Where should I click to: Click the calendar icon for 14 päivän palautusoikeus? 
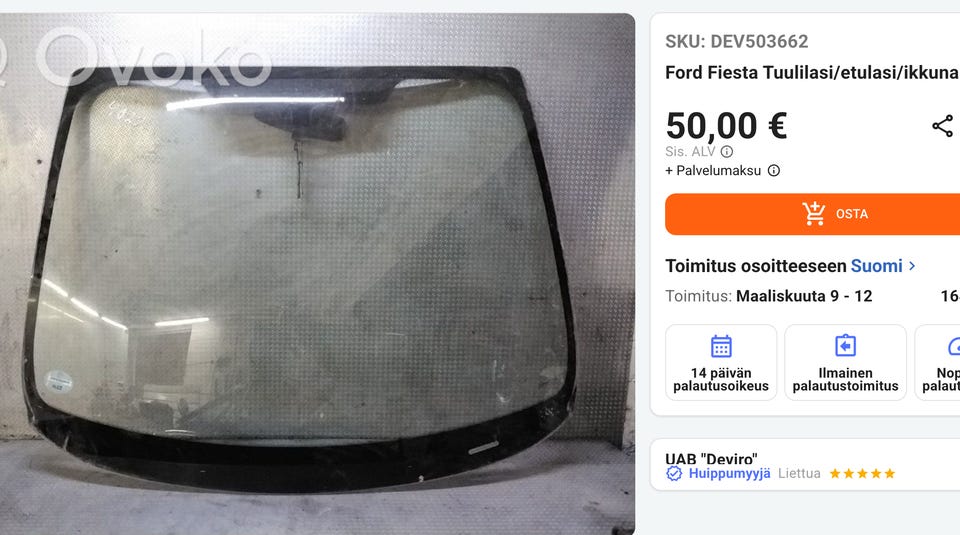pos(721,346)
